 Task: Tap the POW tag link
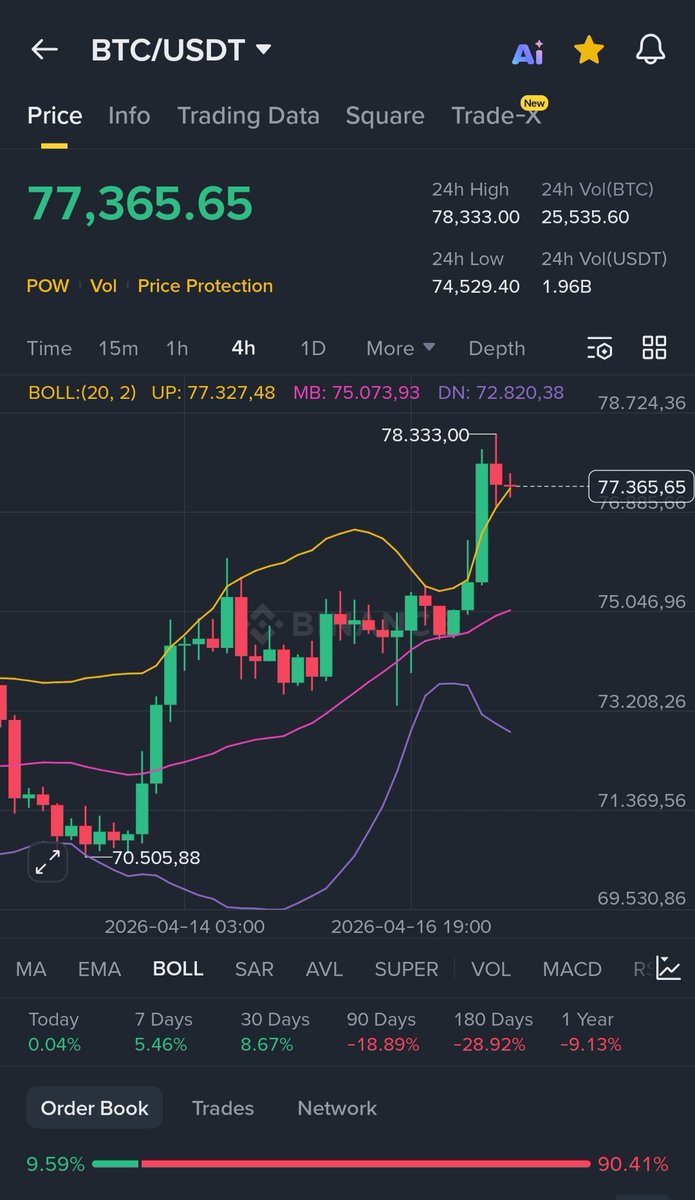tap(48, 286)
